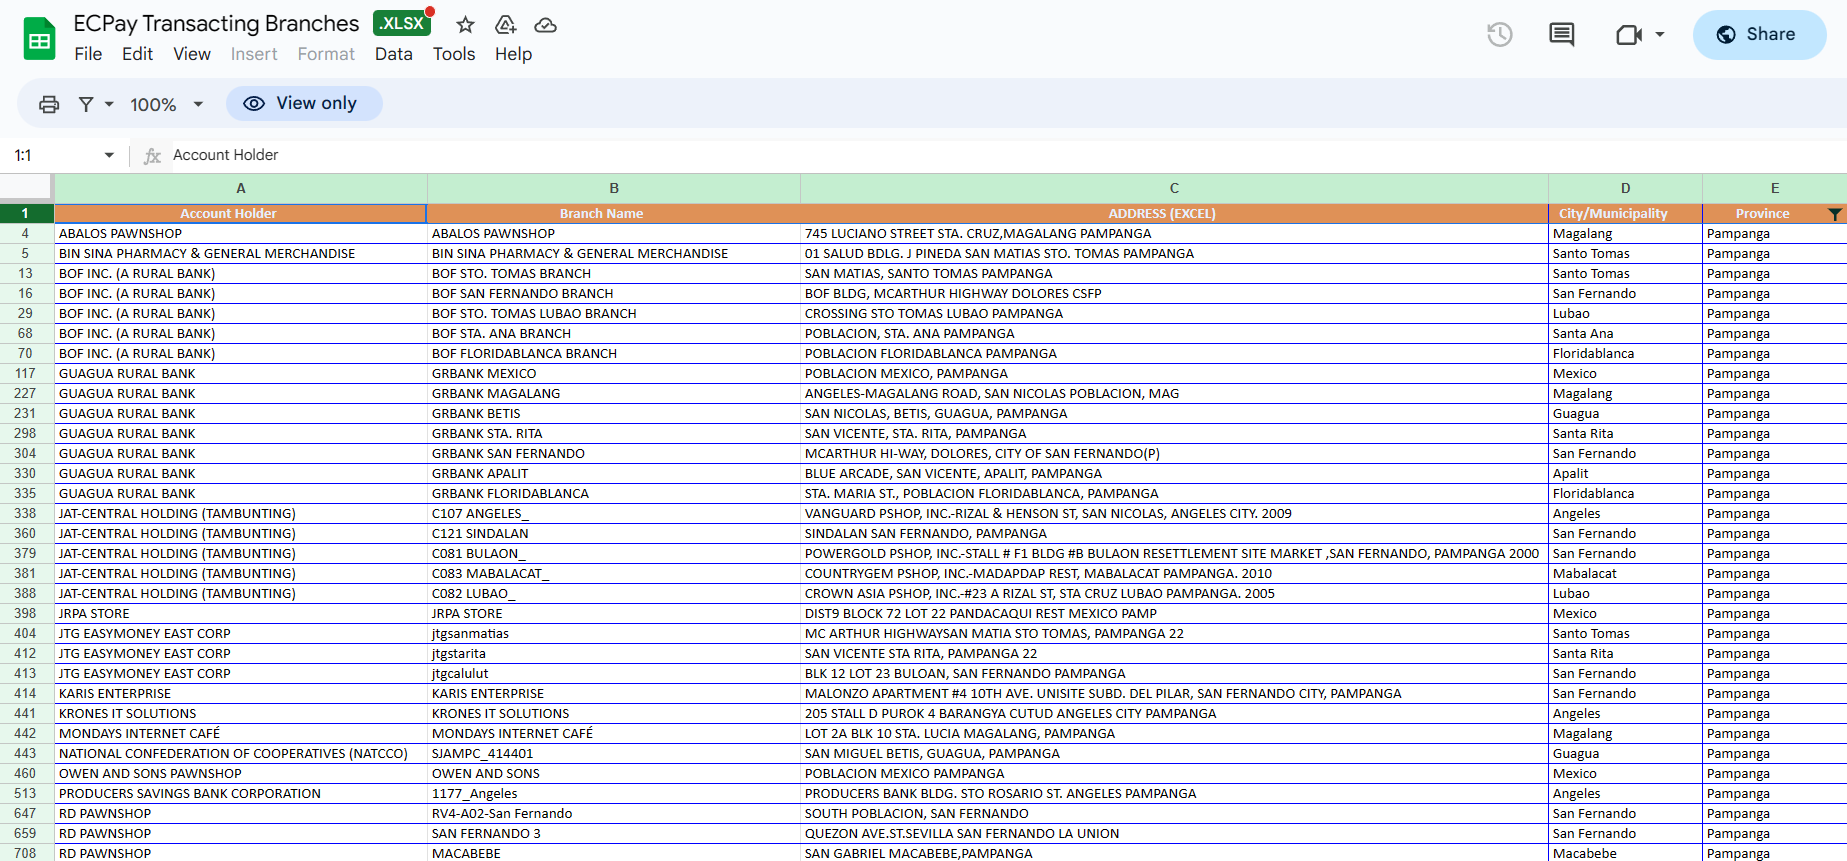The height and width of the screenshot is (861, 1847).
Task: View the cloud document status icon
Action: pyautogui.click(x=545, y=25)
